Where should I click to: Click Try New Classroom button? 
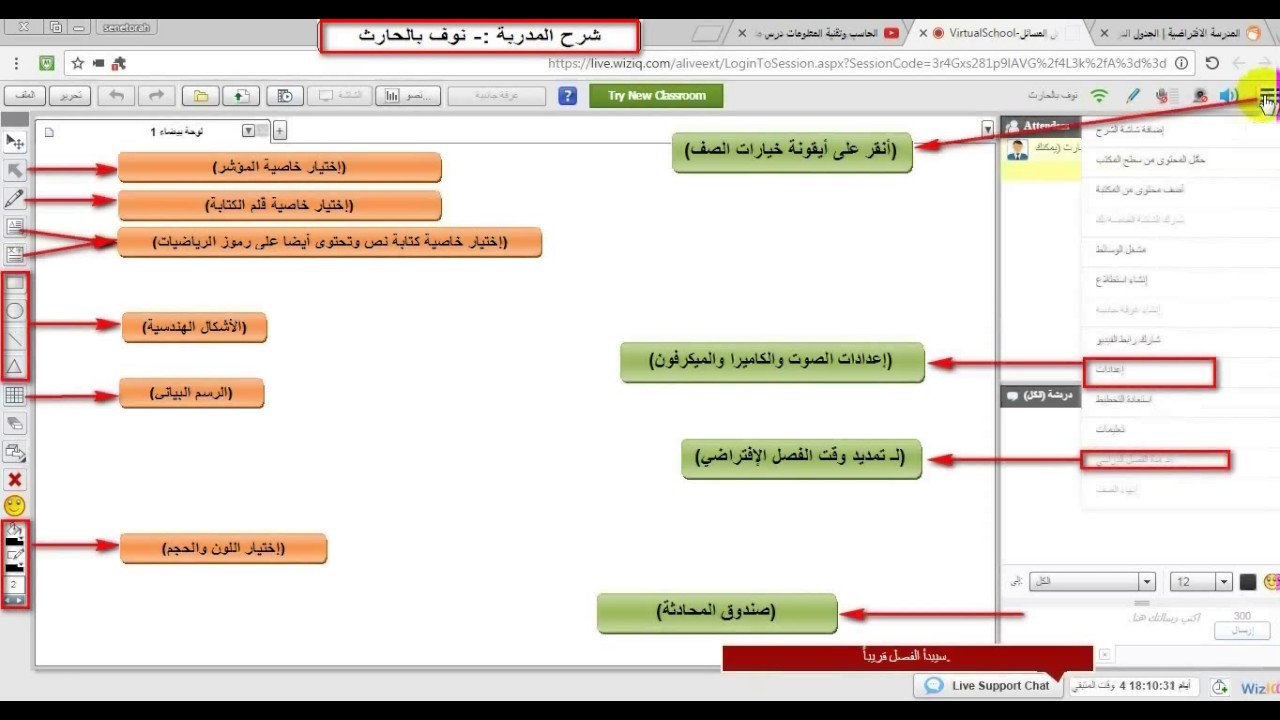tap(656, 96)
